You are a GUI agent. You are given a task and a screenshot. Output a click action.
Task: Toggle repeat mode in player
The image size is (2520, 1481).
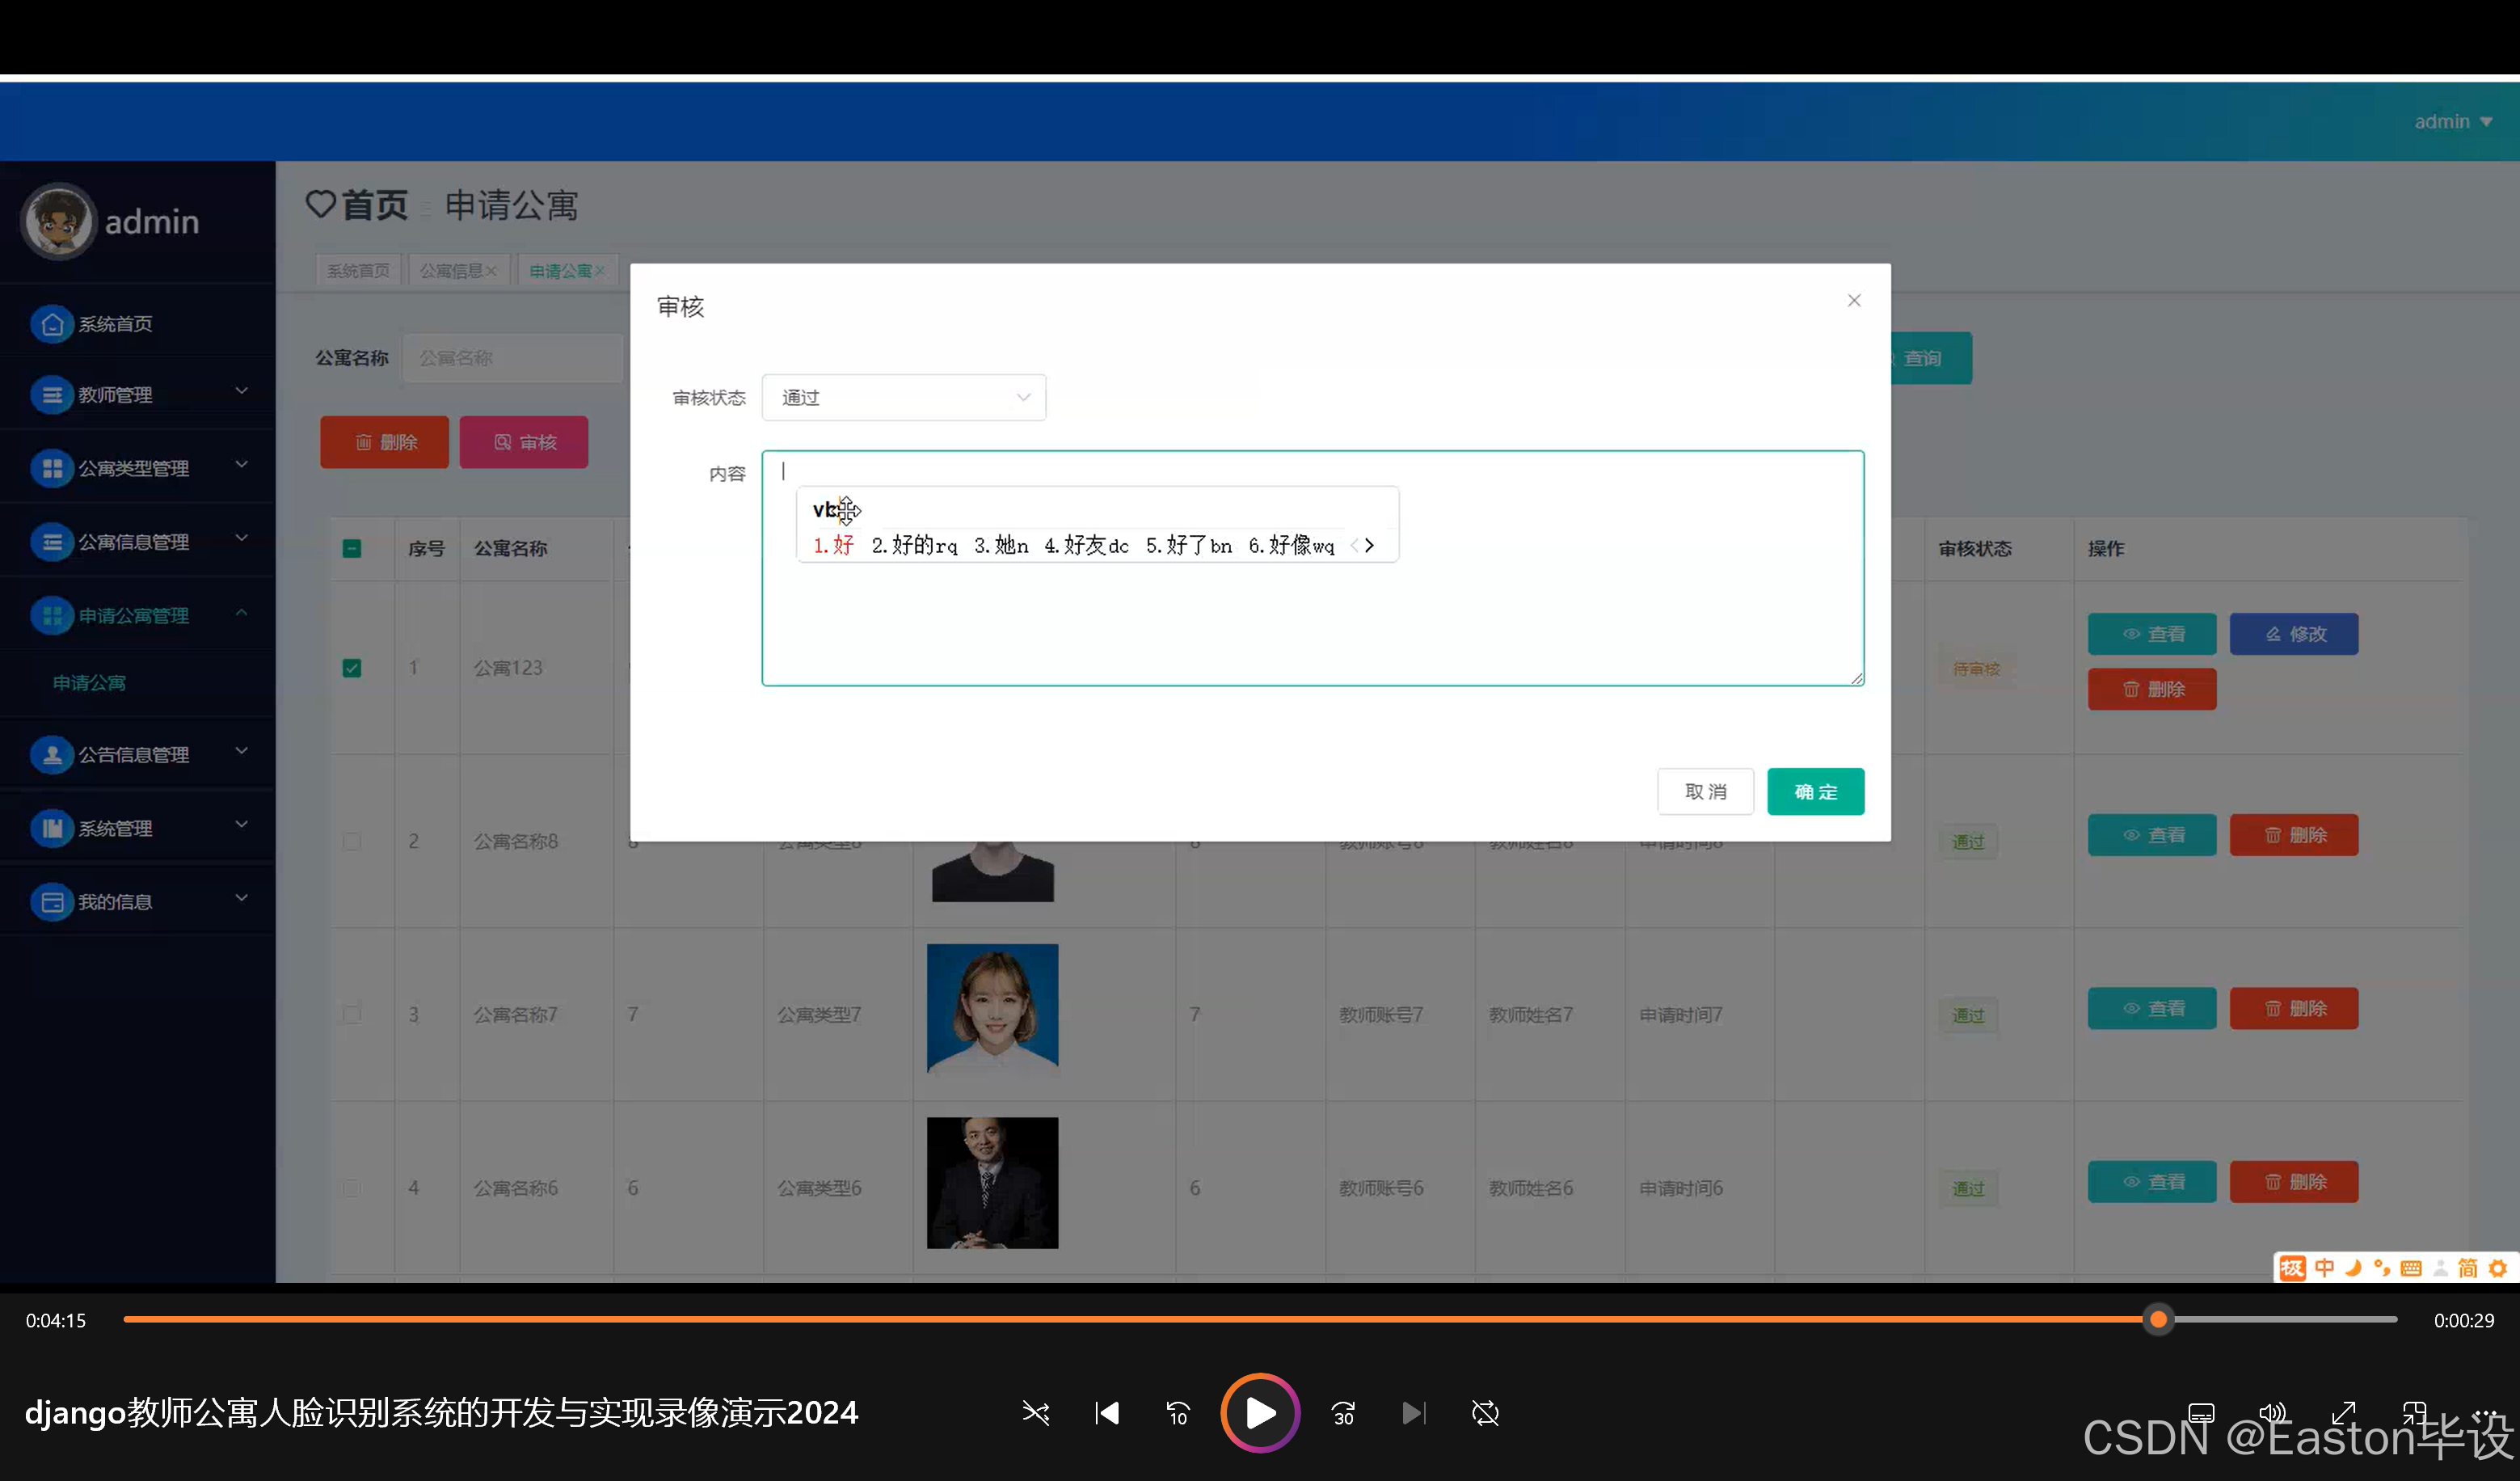point(1485,1413)
